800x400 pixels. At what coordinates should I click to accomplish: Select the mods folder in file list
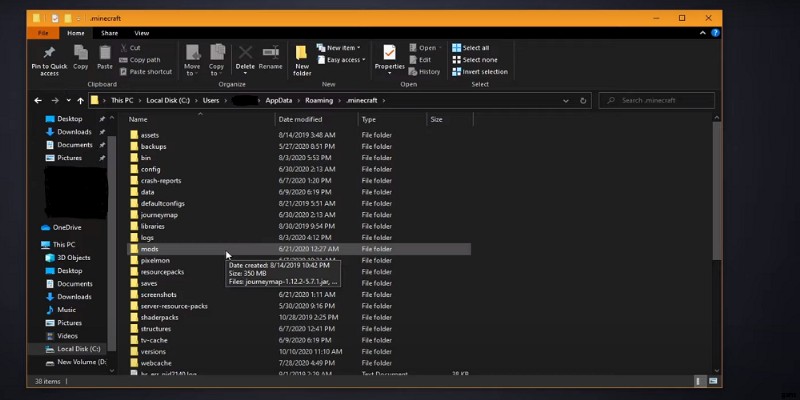tap(149, 248)
